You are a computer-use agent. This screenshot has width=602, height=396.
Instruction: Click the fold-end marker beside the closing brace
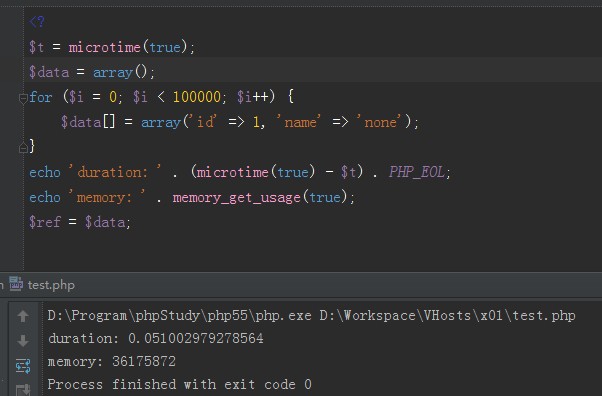[x=23, y=147]
